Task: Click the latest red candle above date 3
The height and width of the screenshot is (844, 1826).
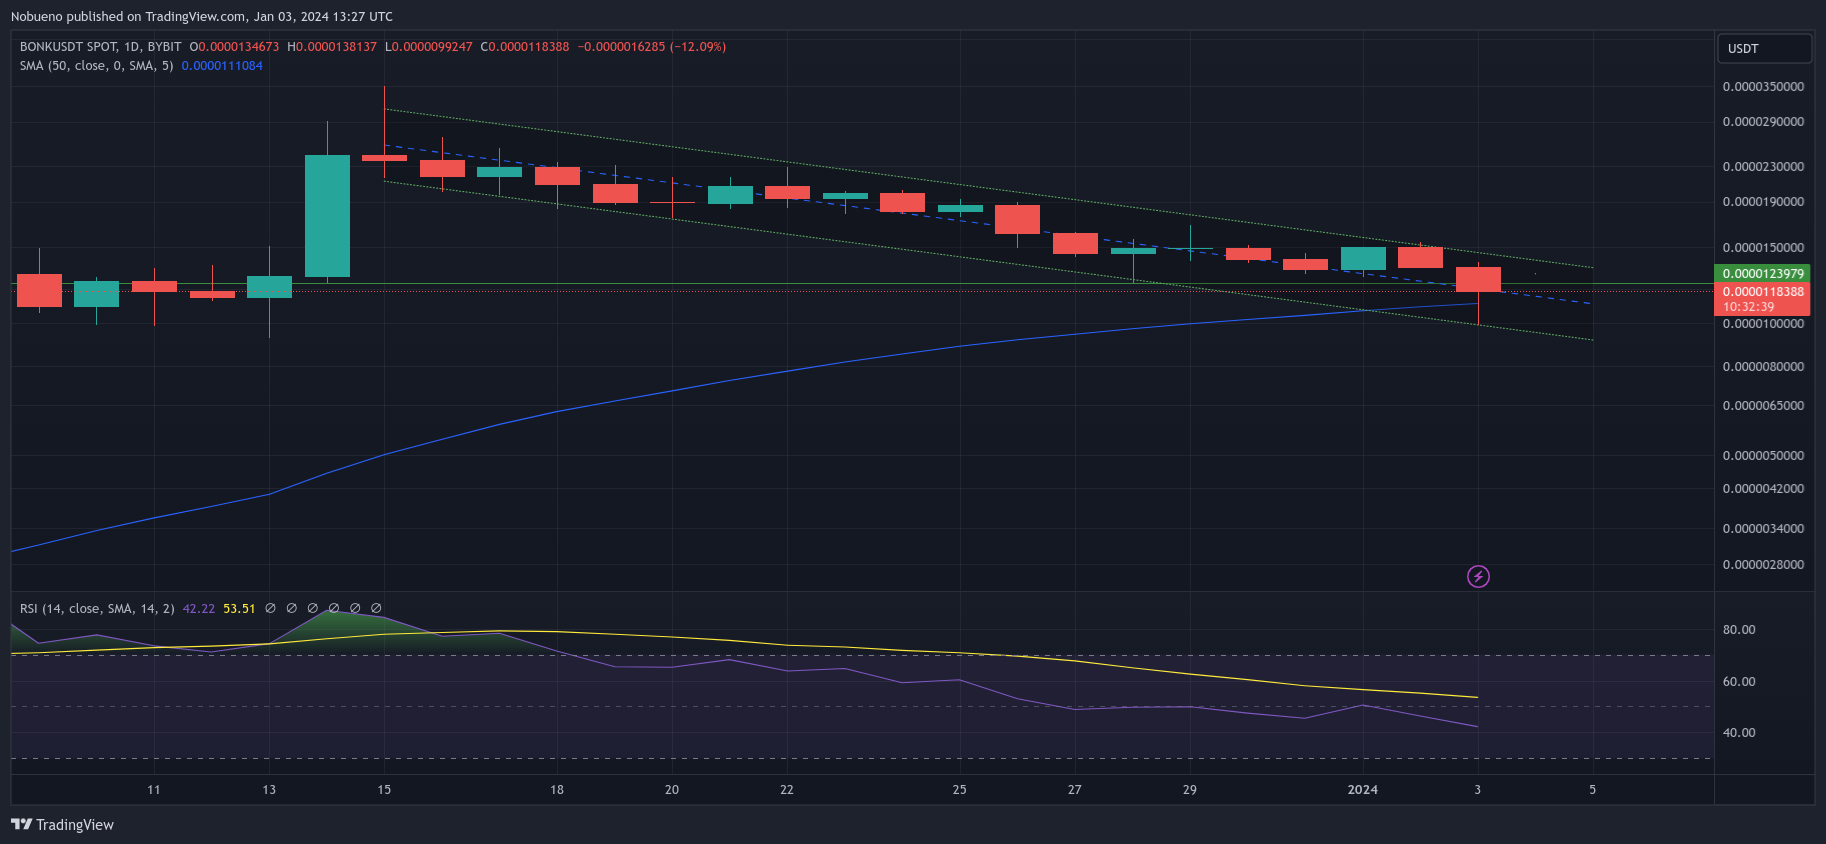Action: point(1478,280)
